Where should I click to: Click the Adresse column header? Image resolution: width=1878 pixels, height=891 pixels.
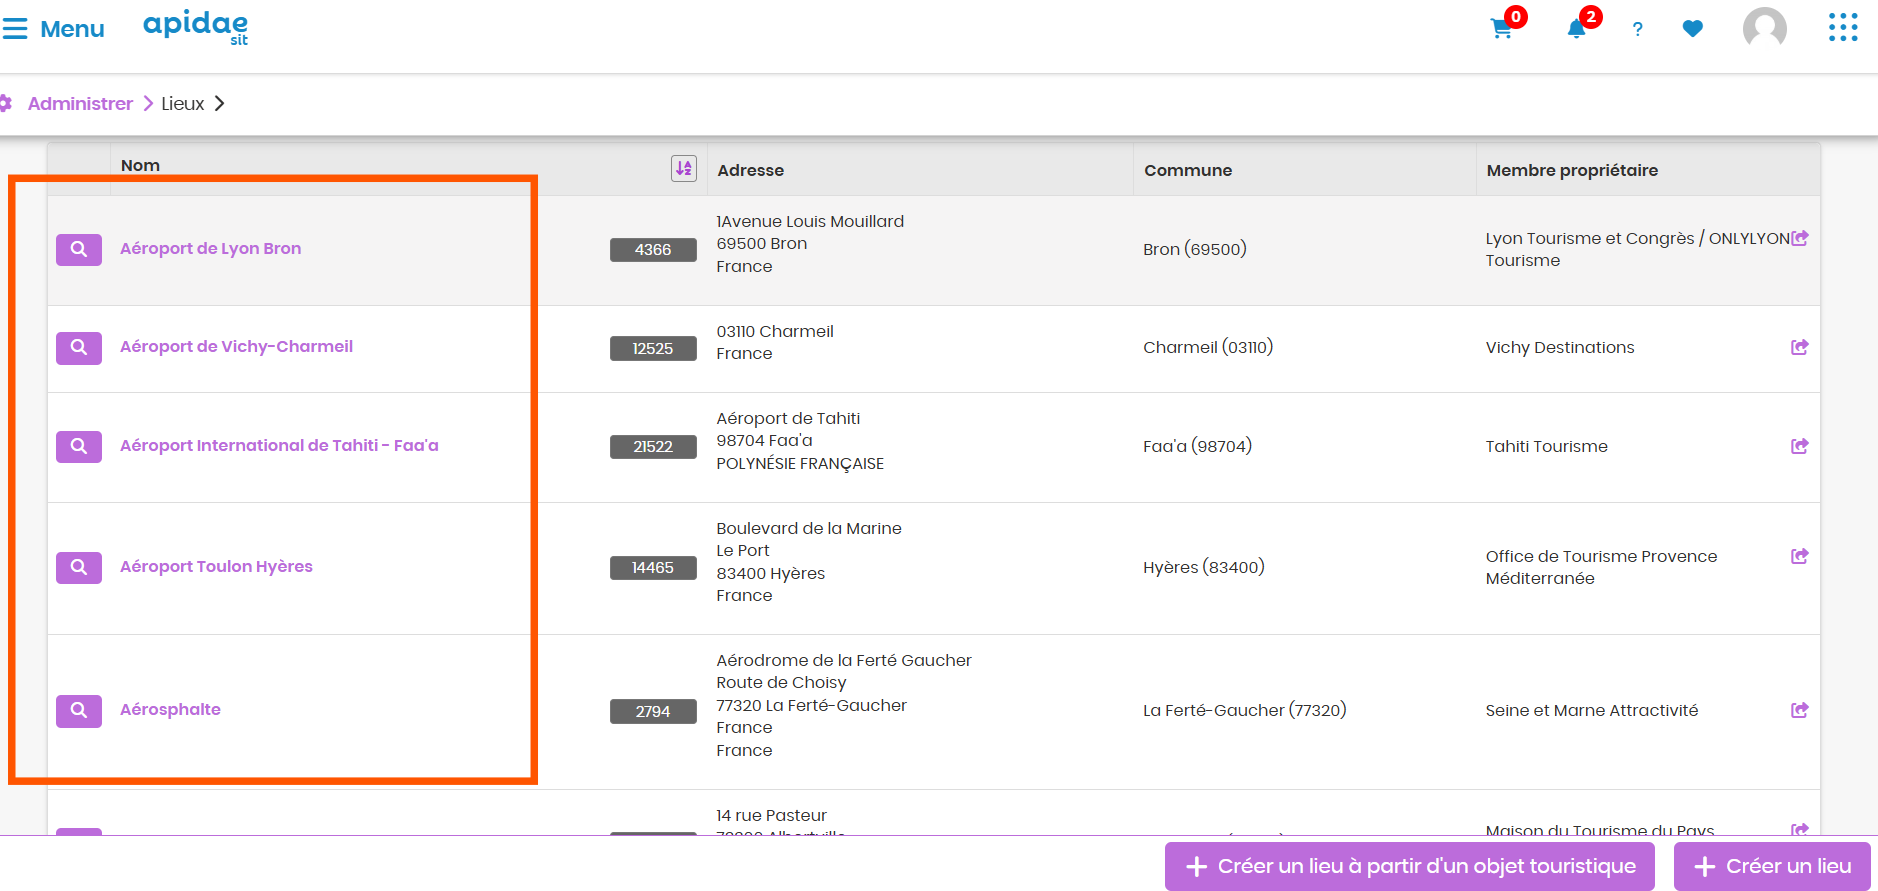[x=750, y=170]
